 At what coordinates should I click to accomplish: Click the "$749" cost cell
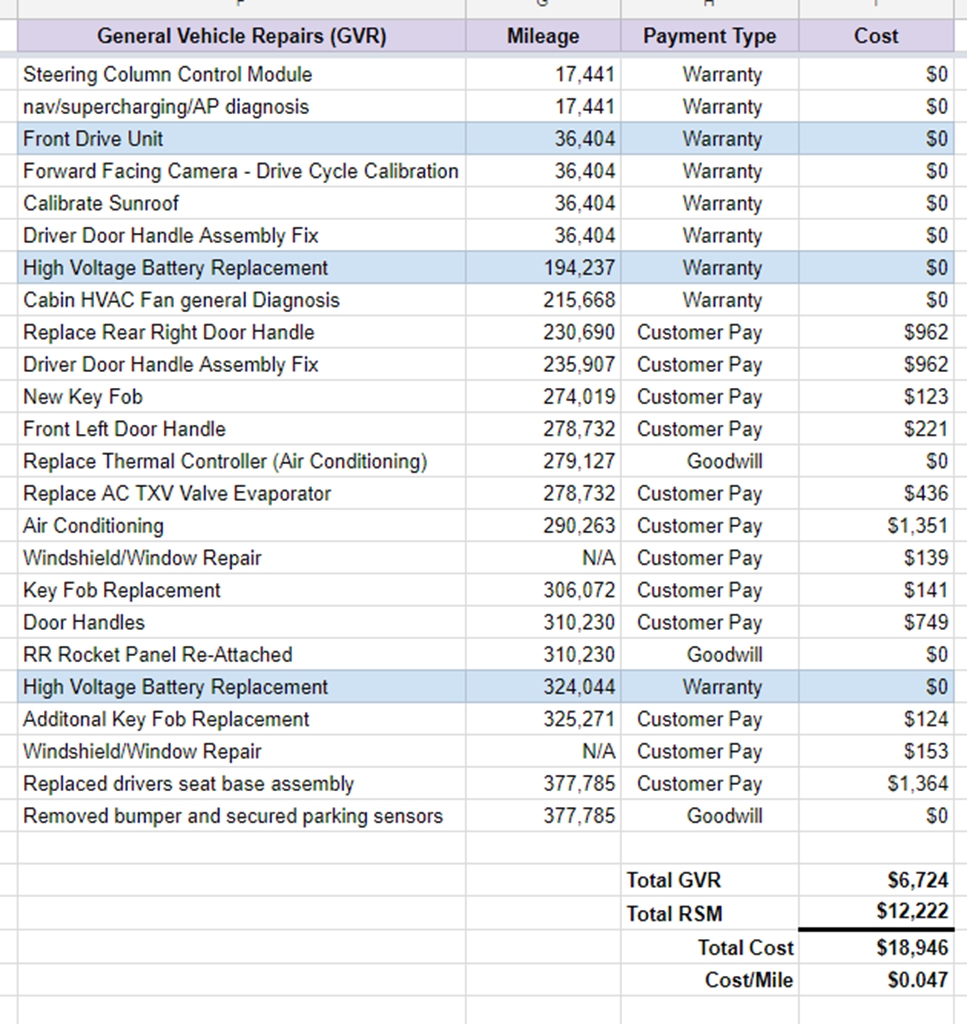(x=876, y=622)
